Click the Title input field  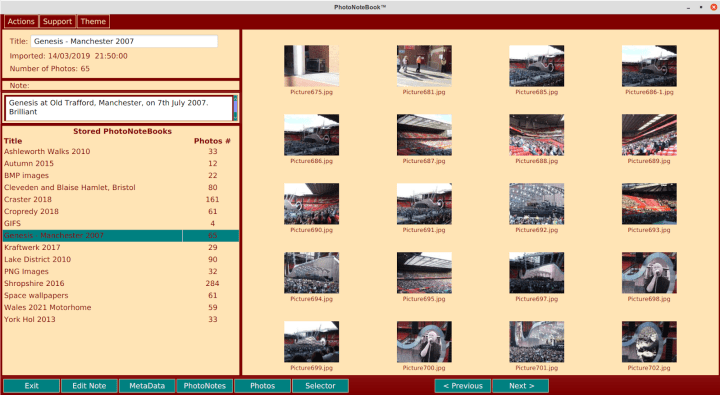click(x=124, y=41)
